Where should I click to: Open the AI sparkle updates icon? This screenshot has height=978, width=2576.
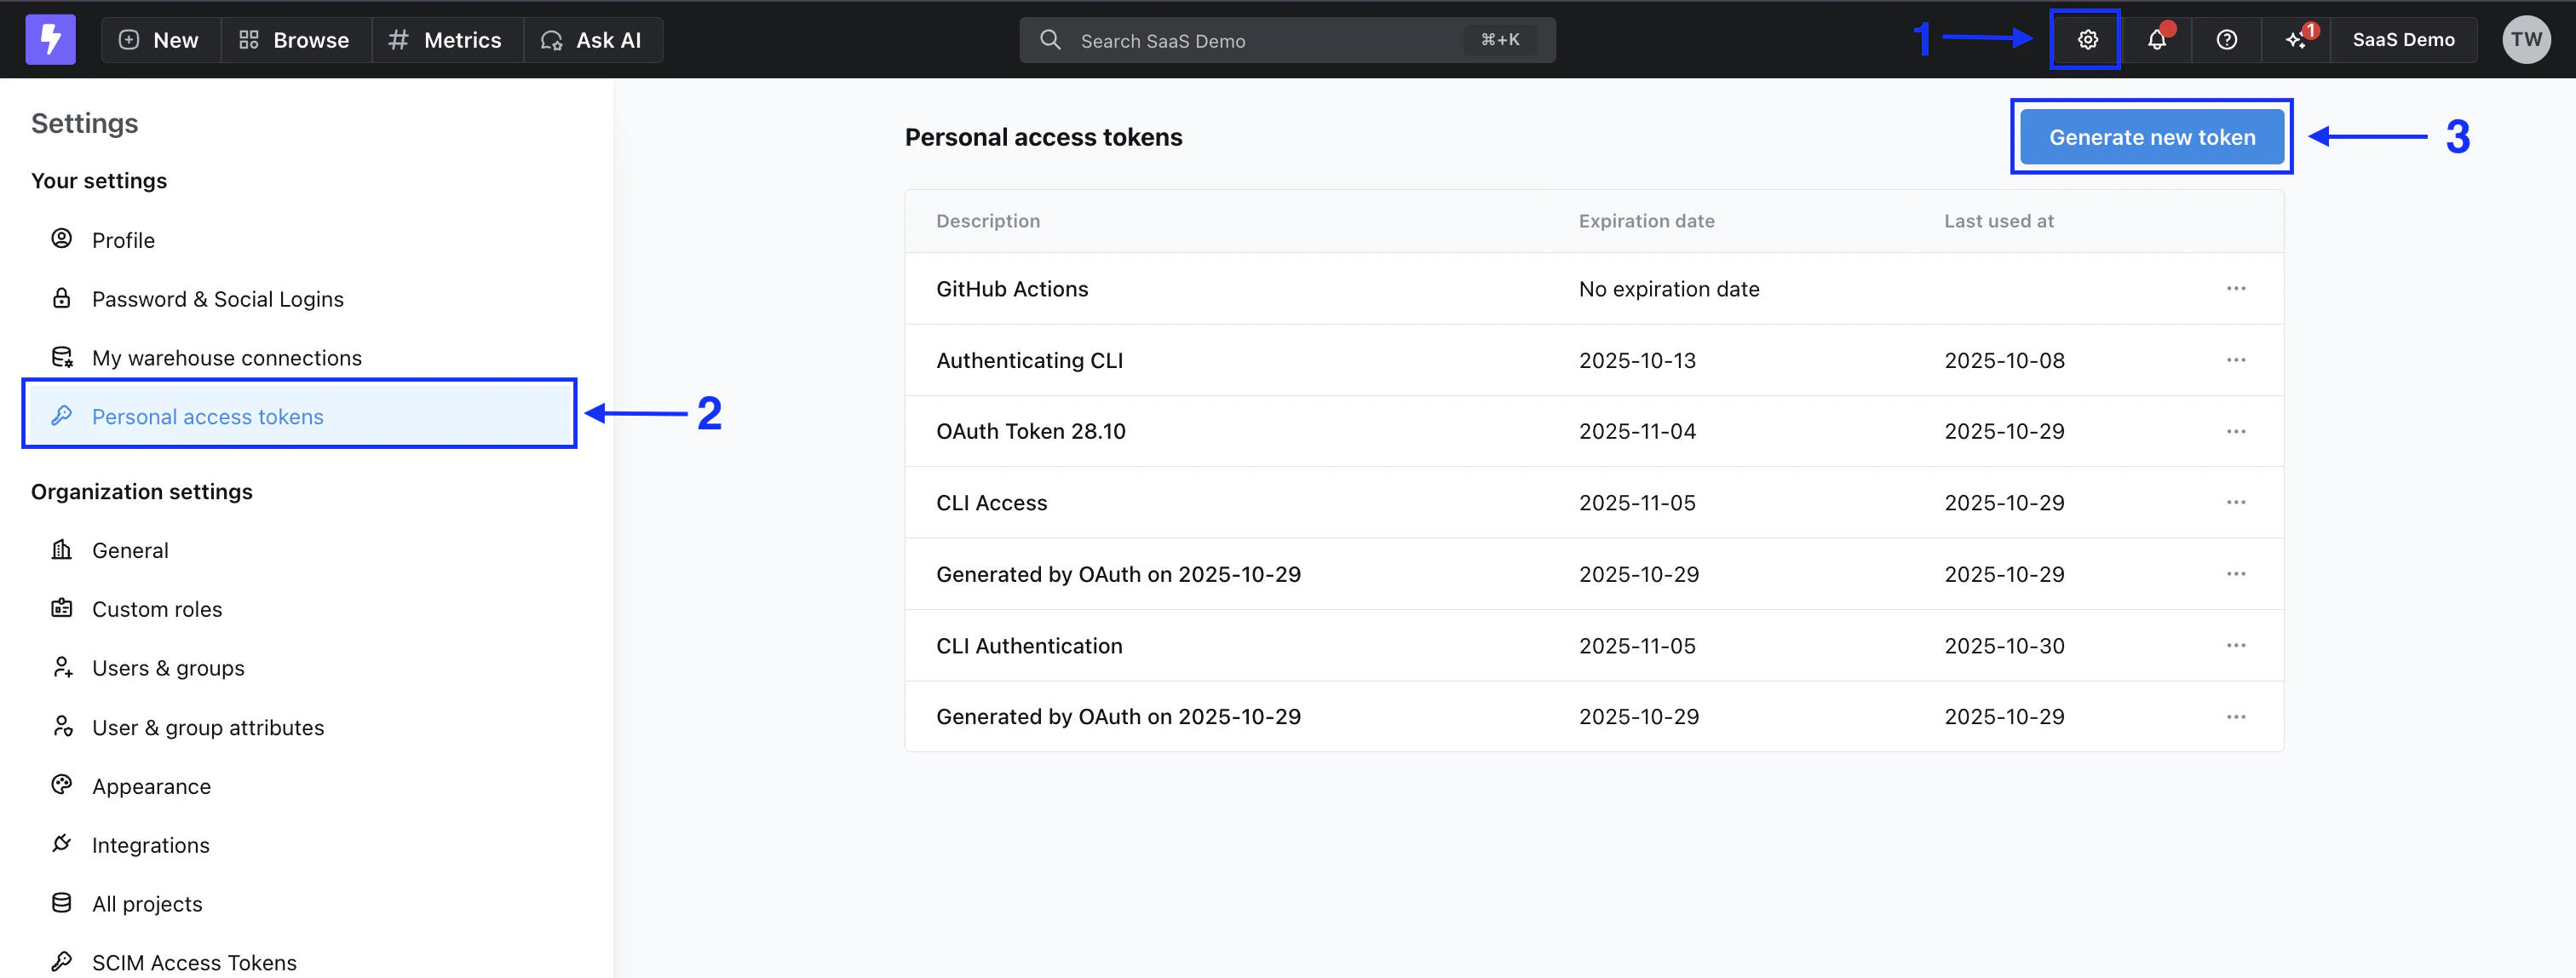click(2296, 40)
